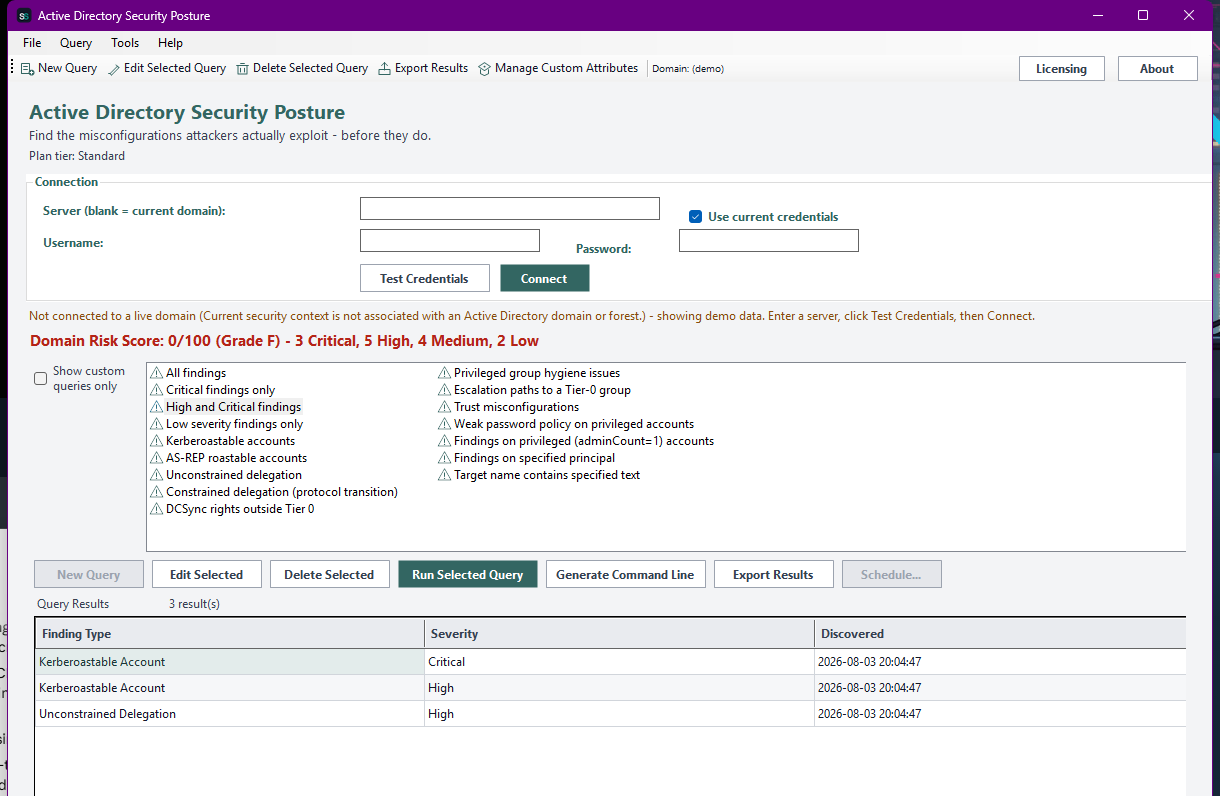Screen dimensions: 1220x796
Task: Click Domain Risk Score summary text
Action: (285, 341)
